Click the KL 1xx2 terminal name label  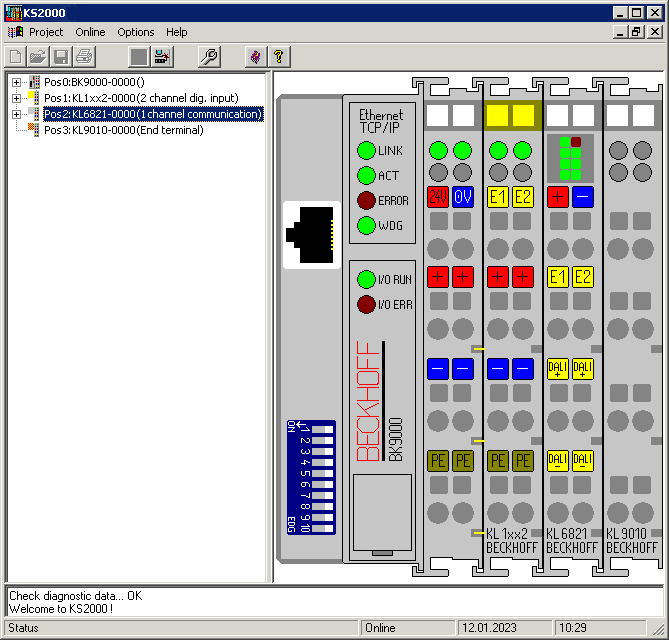tap(507, 533)
